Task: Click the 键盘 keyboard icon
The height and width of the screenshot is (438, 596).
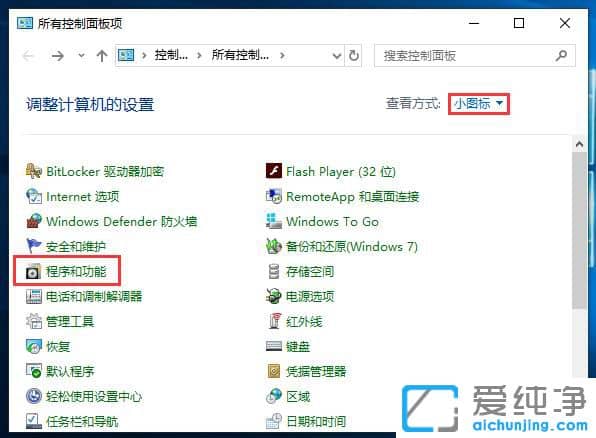Action: tap(274, 346)
